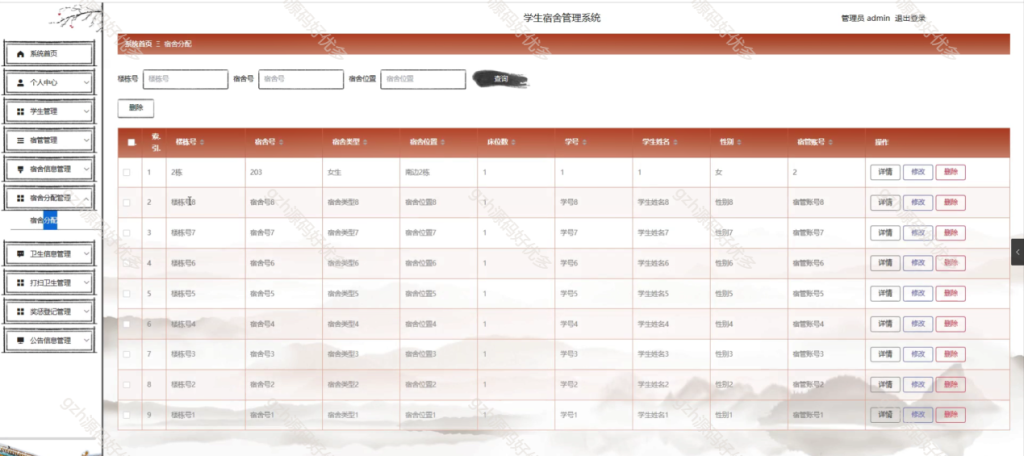This screenshot has height=456, width=1024.
Task: Expand the 打扫卫生管理 menu chevron
Action: [x=87, y=283]
